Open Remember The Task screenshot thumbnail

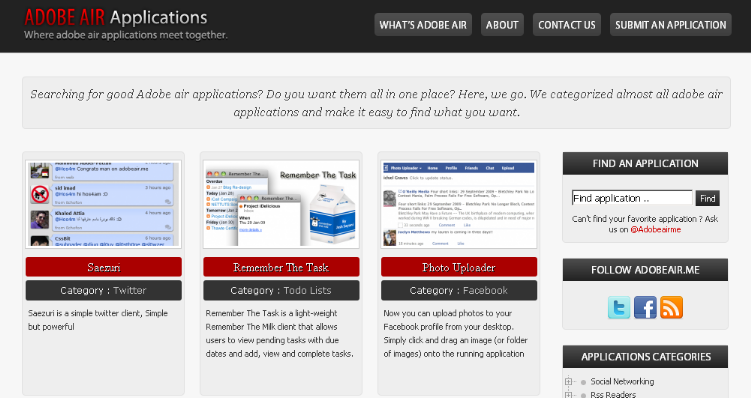click(281, 204)
